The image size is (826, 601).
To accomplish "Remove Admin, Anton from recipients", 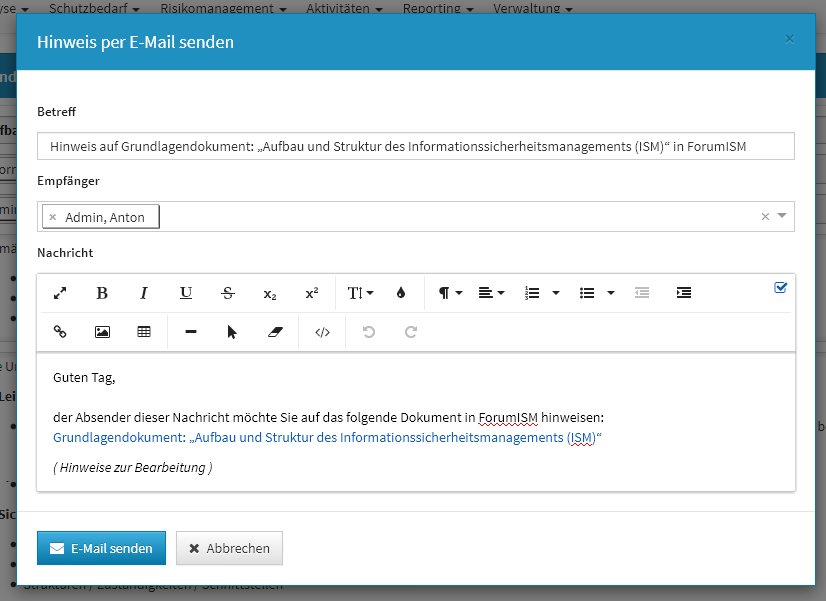I will pos(53,217).
